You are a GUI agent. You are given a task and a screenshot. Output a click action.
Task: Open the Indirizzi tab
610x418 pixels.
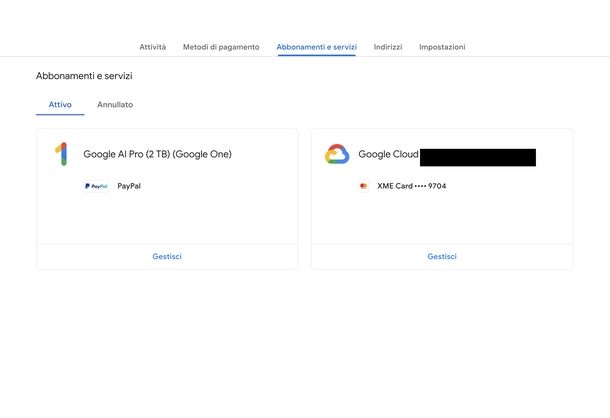(388, 47)
